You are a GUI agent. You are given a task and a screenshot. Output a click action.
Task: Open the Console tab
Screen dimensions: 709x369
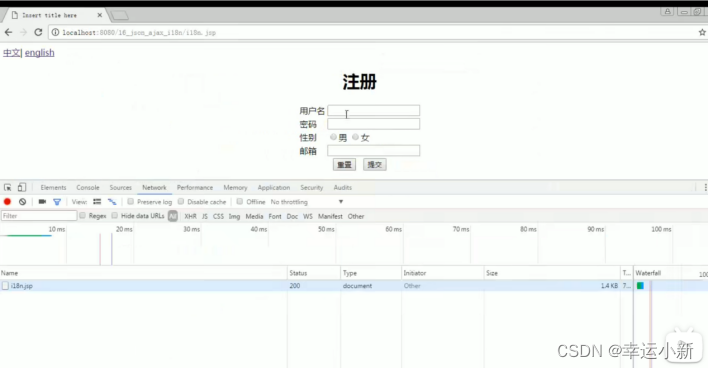88,188
